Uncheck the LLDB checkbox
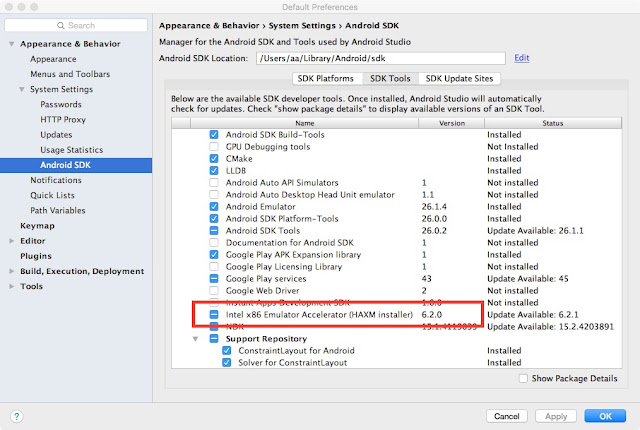This screenshot has width=640, height=430. [214, 171]
